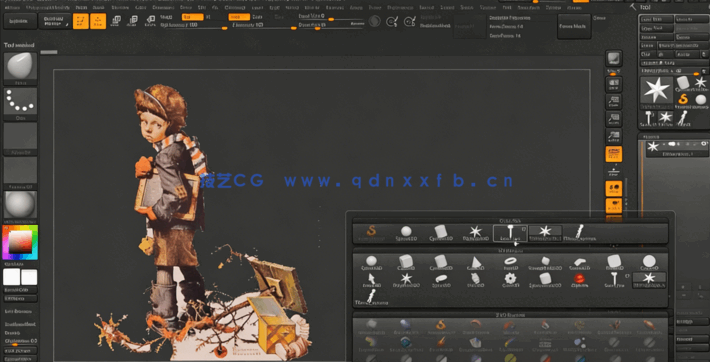710x362 pixels.
Task: Select the Sphereinder3D primitive beside the red ZSphere
Action: click(x=545, y=280)
